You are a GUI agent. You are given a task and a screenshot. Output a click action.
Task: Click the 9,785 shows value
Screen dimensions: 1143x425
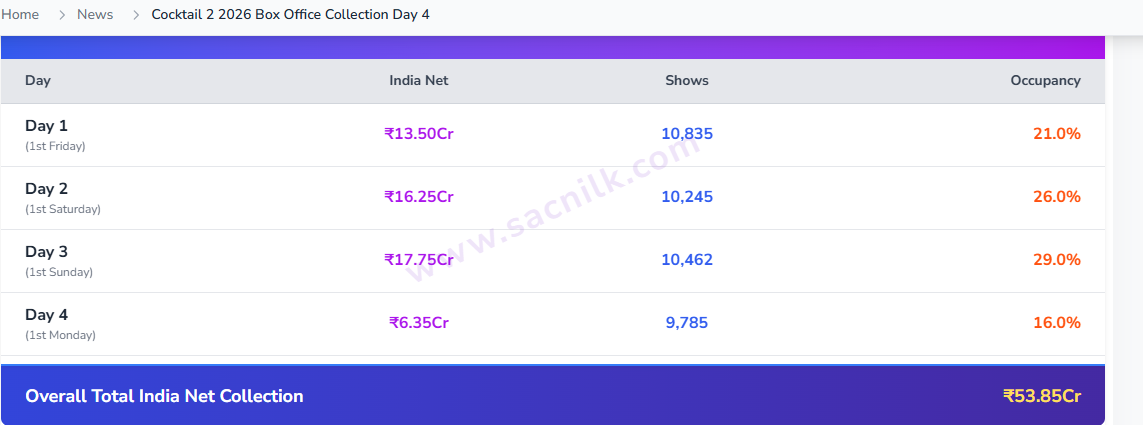pos(687,322)
